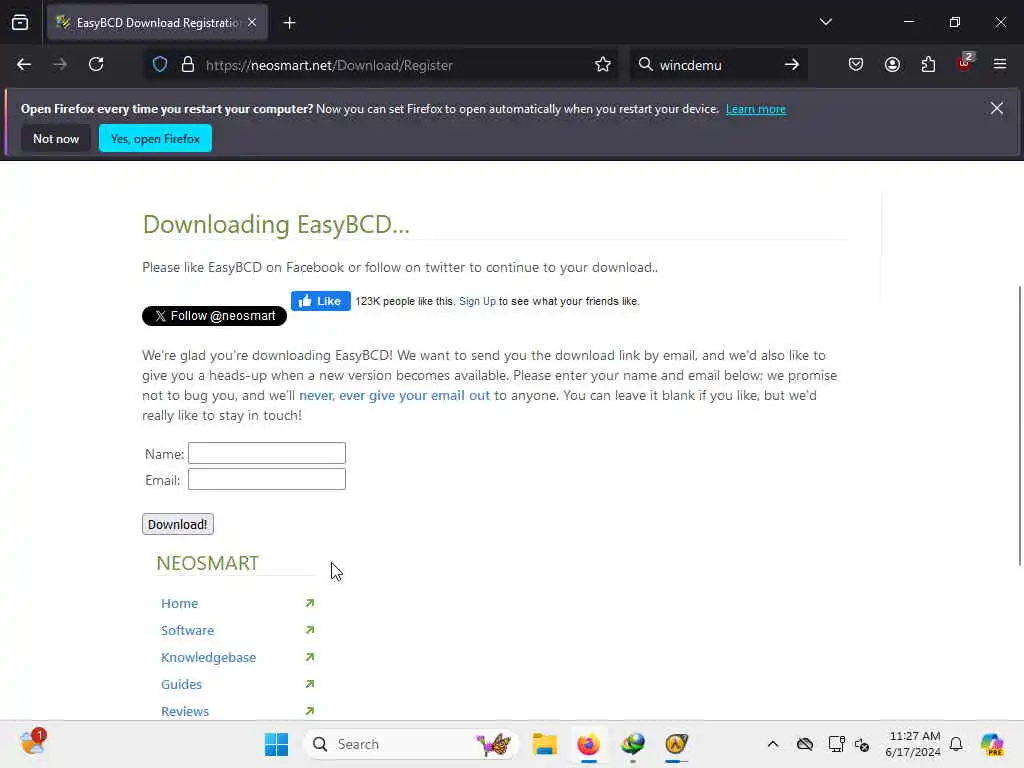This screenshot has width=1024, height=768.
Task: Go back to the previous page
Action: point(24,65)
